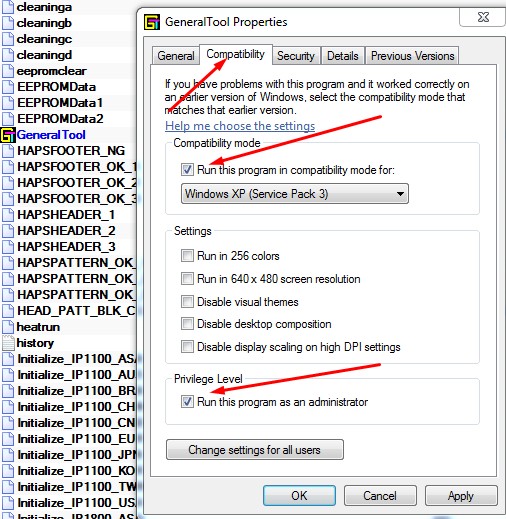Select the history file name
506x519 pixels.
tap(35, 343)
